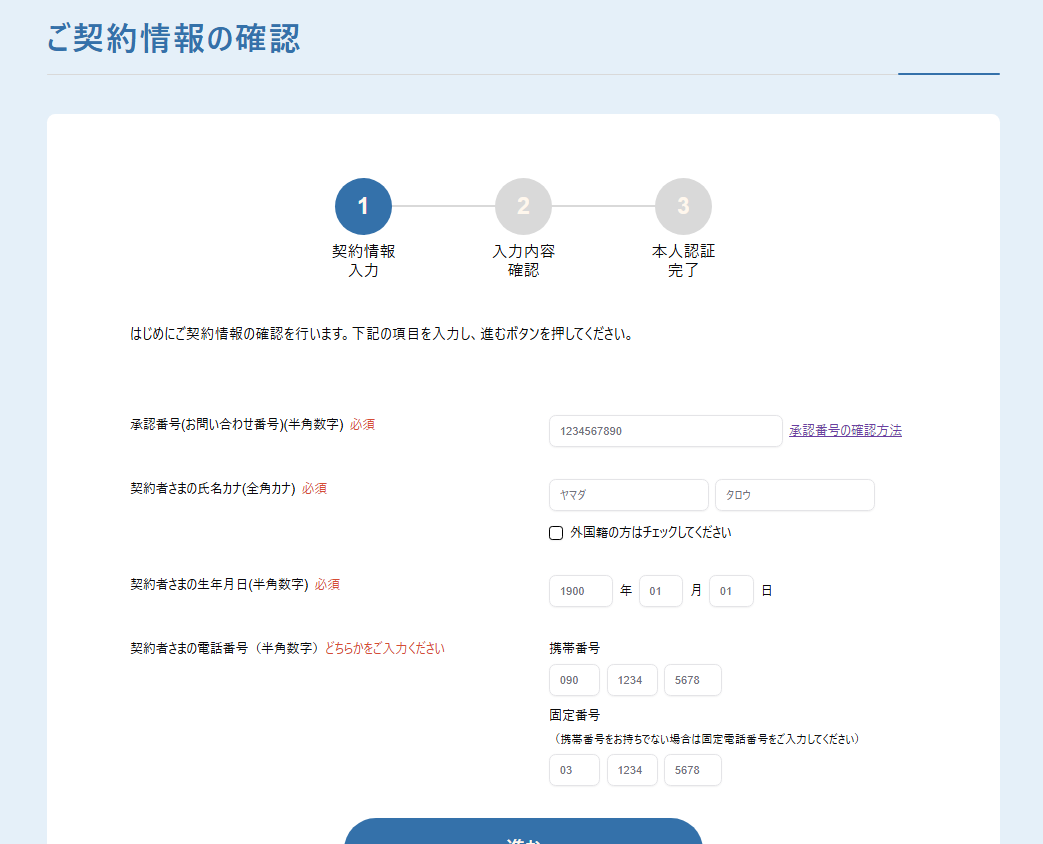Click the step 3 circle for 本人認証完了
This screenshot has height=844, width=1043.
(683, 206)
